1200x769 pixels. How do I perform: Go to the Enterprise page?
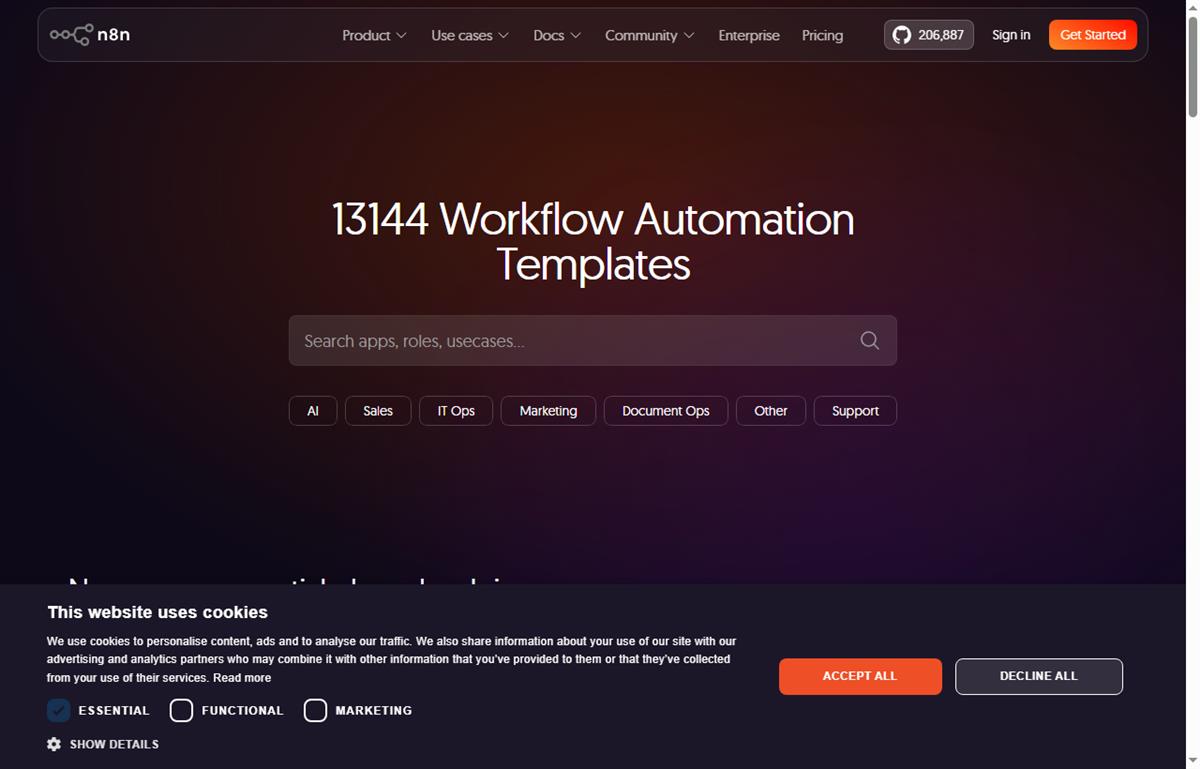749,35
